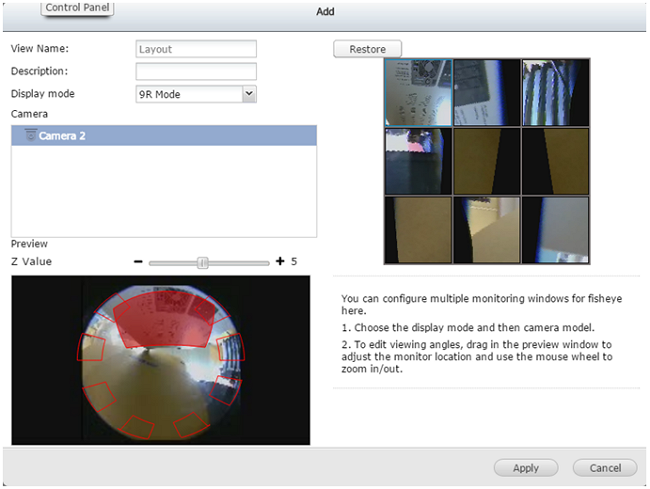The image size is (650, 489).
Task: Select the middle-right monitoring window thumbnail
Action: point(555,161)
